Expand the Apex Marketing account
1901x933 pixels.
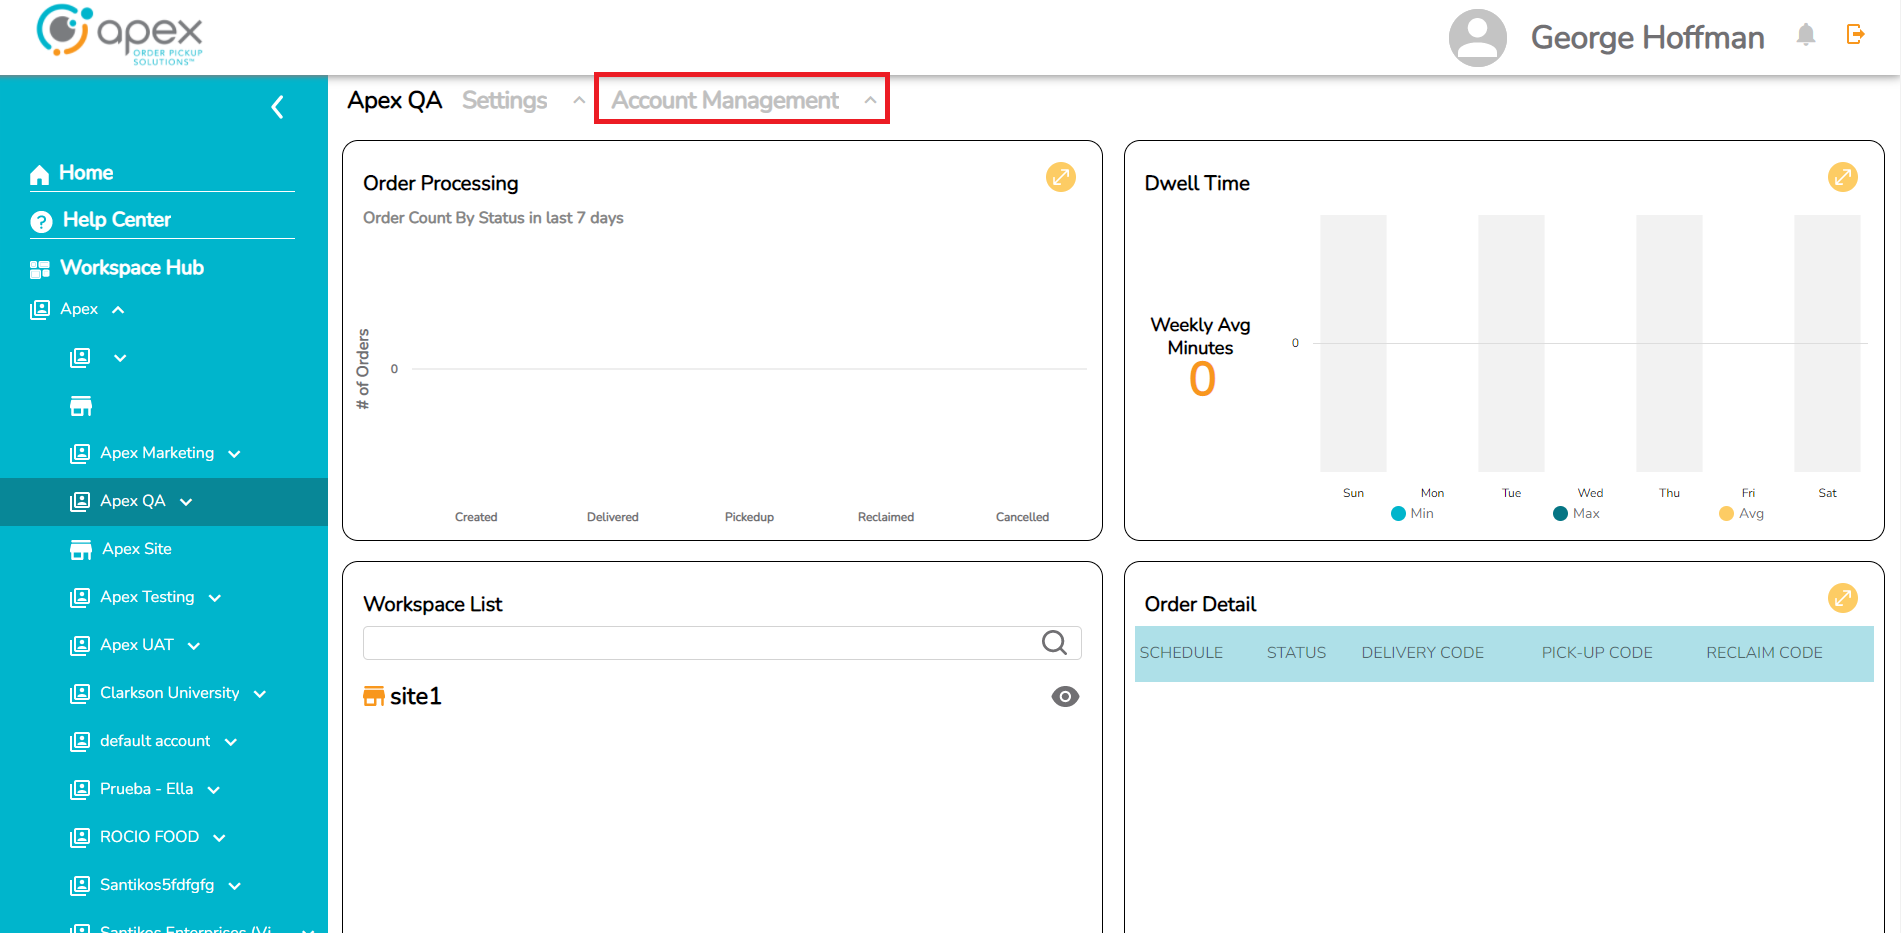234,454
